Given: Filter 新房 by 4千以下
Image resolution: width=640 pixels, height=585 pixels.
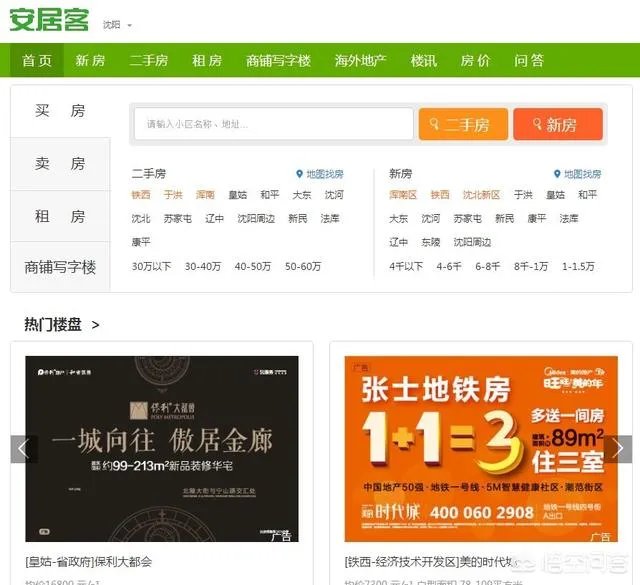Looking at the screenshot, I should 406,267.
